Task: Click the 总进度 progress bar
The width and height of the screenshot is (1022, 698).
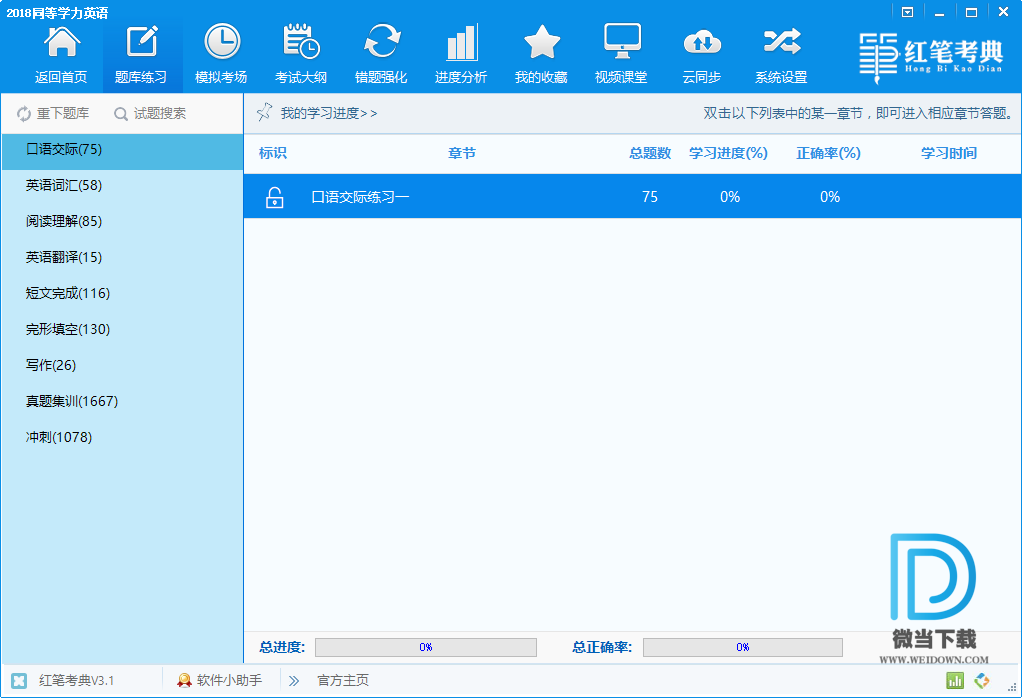Action: pos(426,647)
